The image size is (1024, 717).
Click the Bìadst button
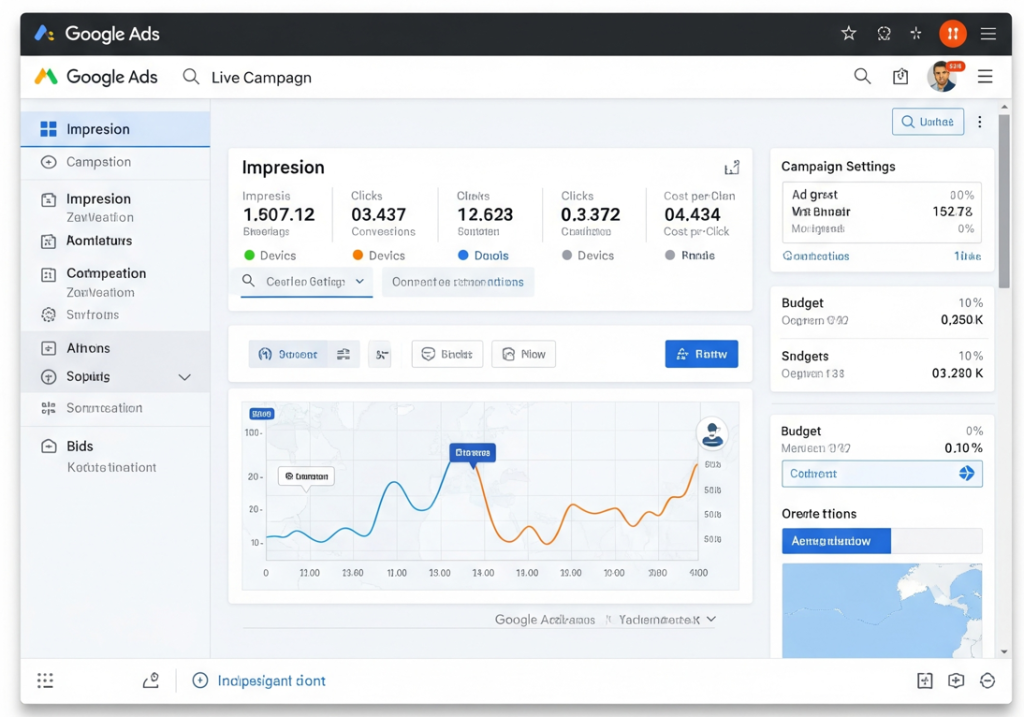point(447,354)
